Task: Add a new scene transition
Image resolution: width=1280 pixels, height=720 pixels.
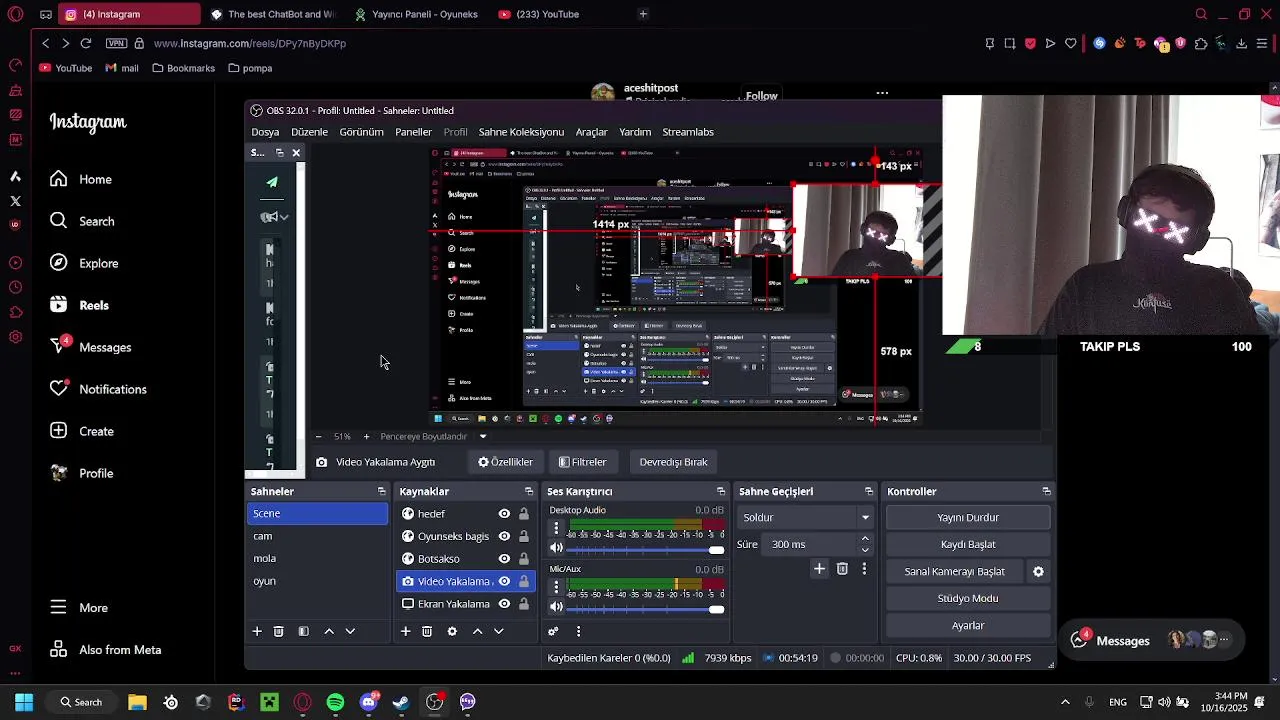Action: pos(819,568)
